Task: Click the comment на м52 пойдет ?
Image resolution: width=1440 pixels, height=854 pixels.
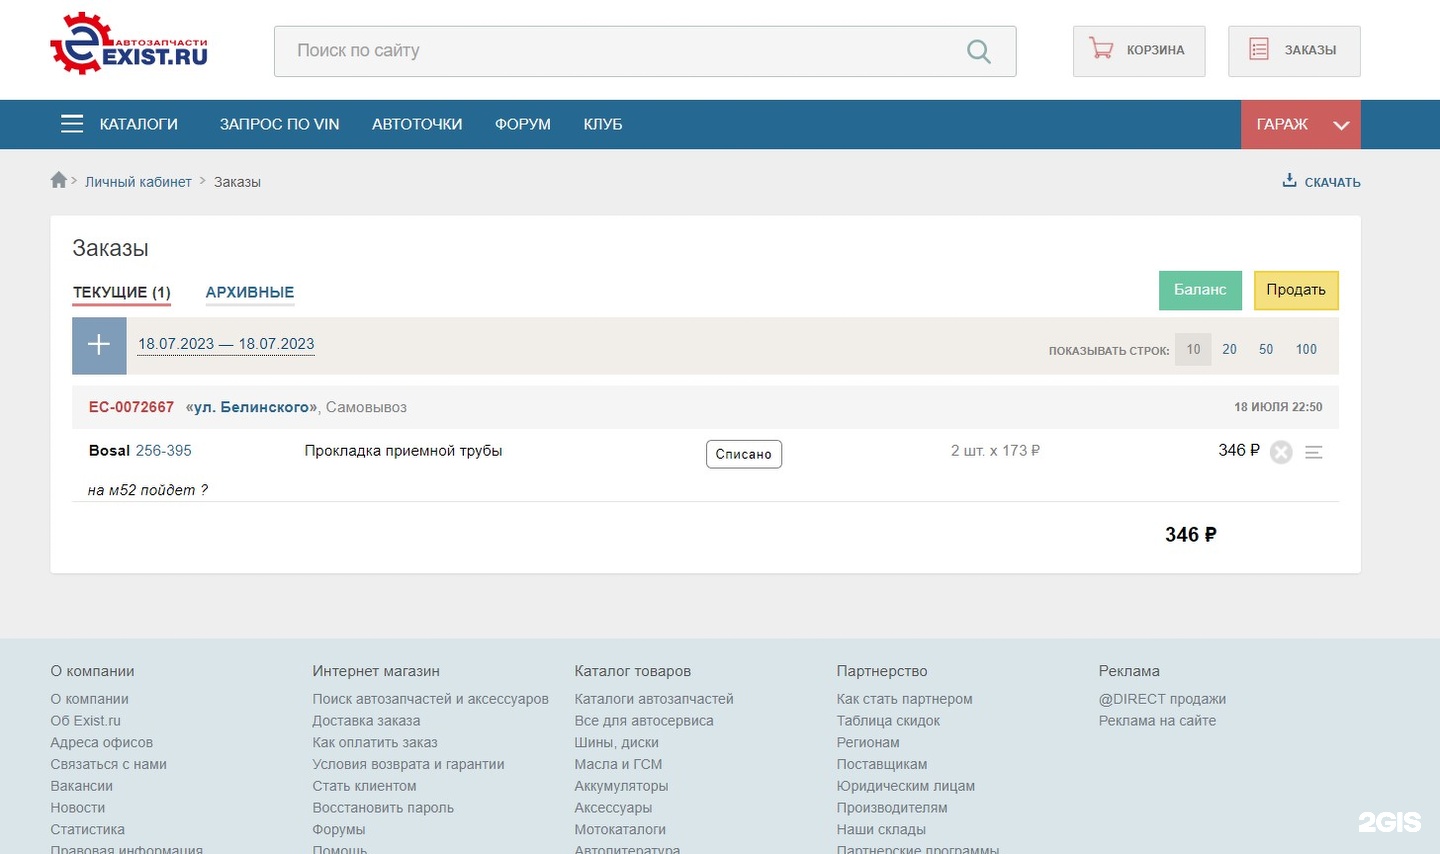Action: pyautogui.click(x=148, y=490)
